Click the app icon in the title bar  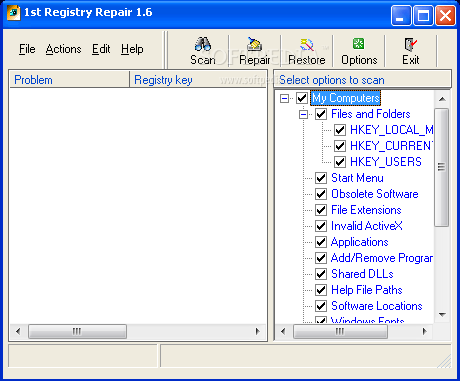point(13,13)
